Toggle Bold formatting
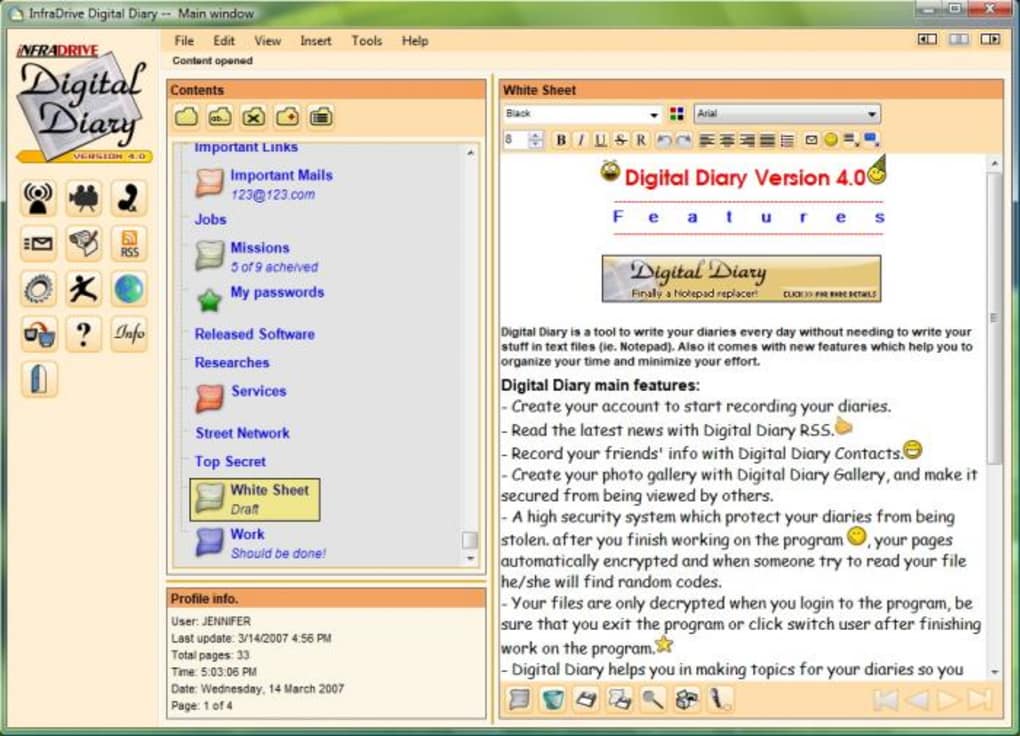The height and width of the screenshot is (736, 1020). coord(561,140)
